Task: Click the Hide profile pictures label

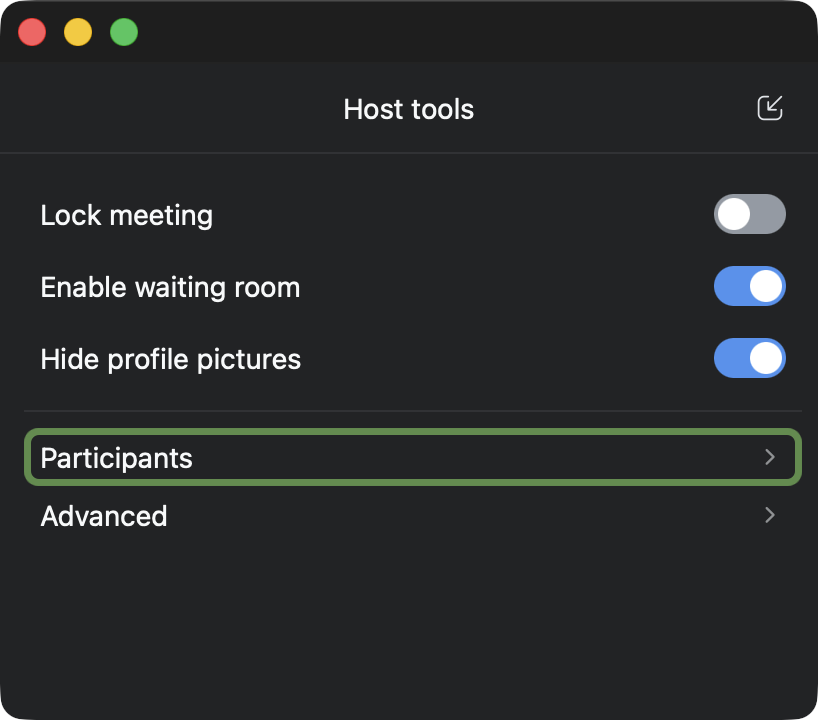Action: pyautogui.click(x=170, y=359)
